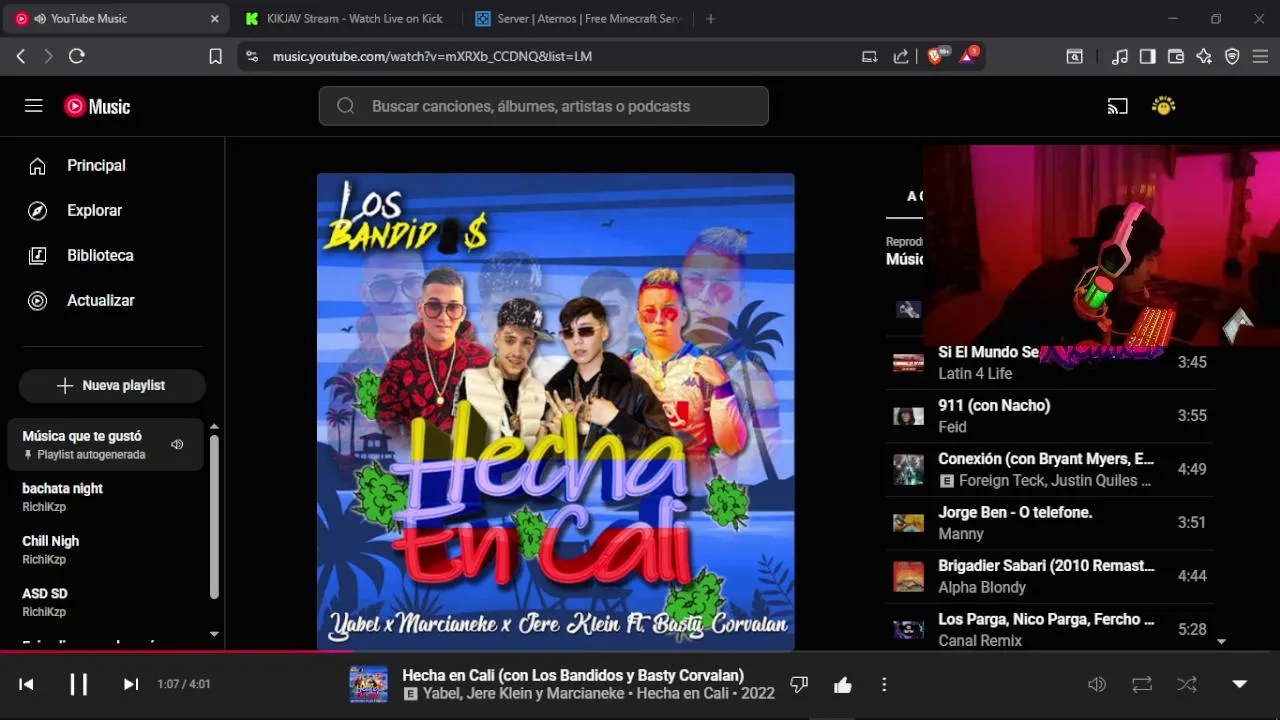Viewport: 1280px width, 720px height.
Task: Play Los Parga, Nico Parga queue item
Action: 1050,629
